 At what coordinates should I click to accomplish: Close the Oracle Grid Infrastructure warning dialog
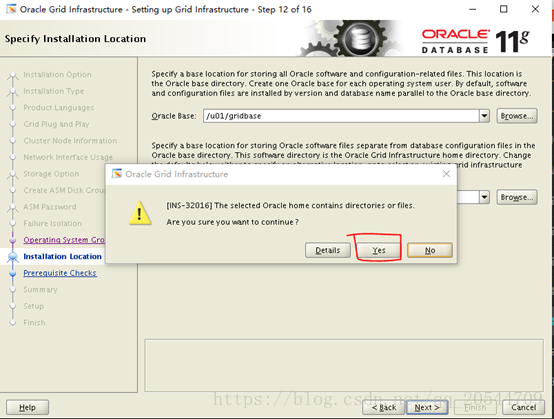(x=446, y=174)
